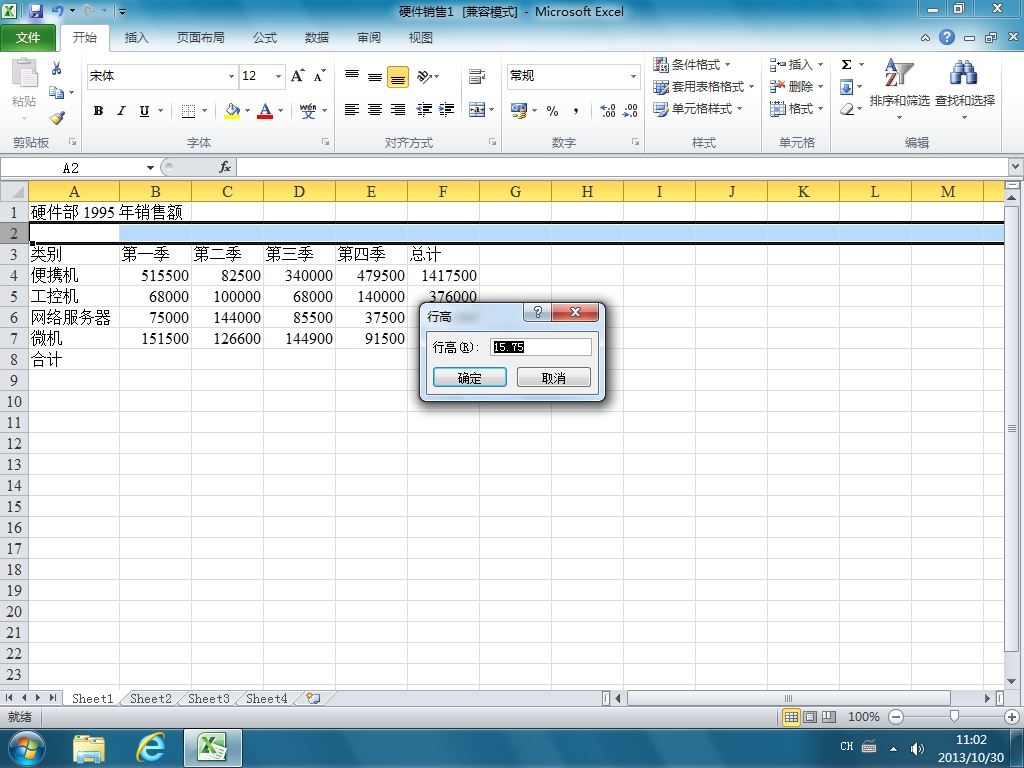This screenshot has height=768, width=1024.
Task: Toggle top vertical alignment
Action: click(352, 76)
